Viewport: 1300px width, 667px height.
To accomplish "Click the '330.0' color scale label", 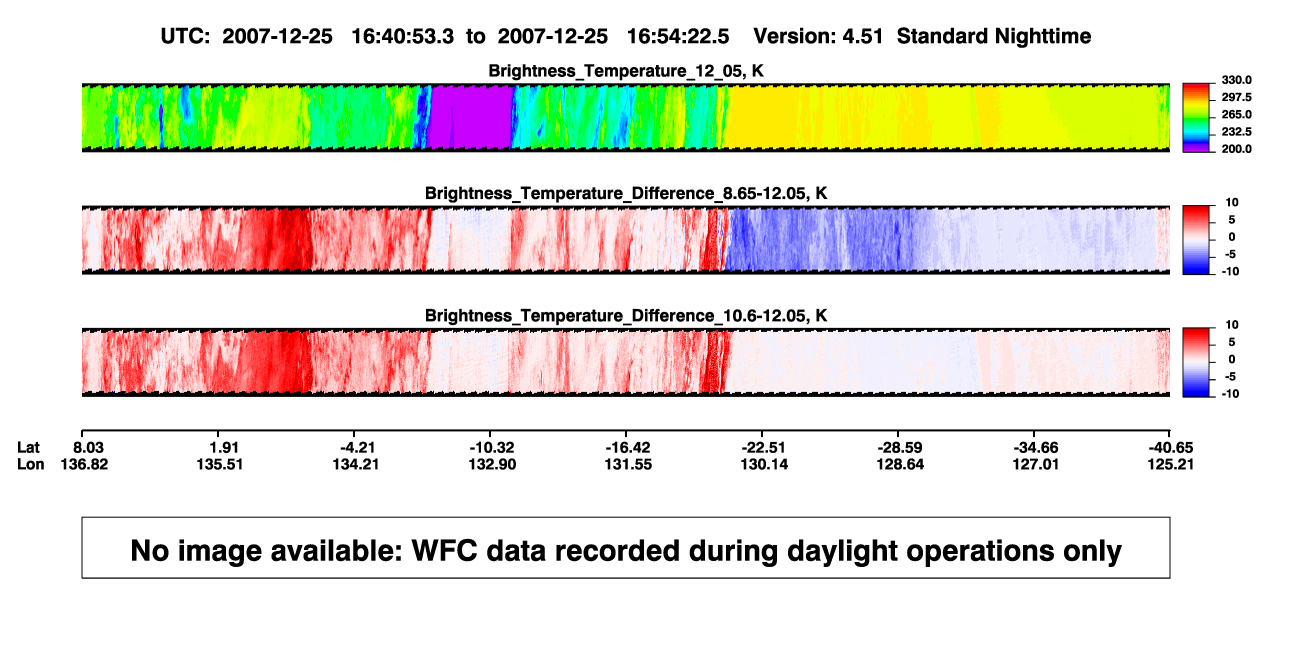I will [x=1237, y=80].
